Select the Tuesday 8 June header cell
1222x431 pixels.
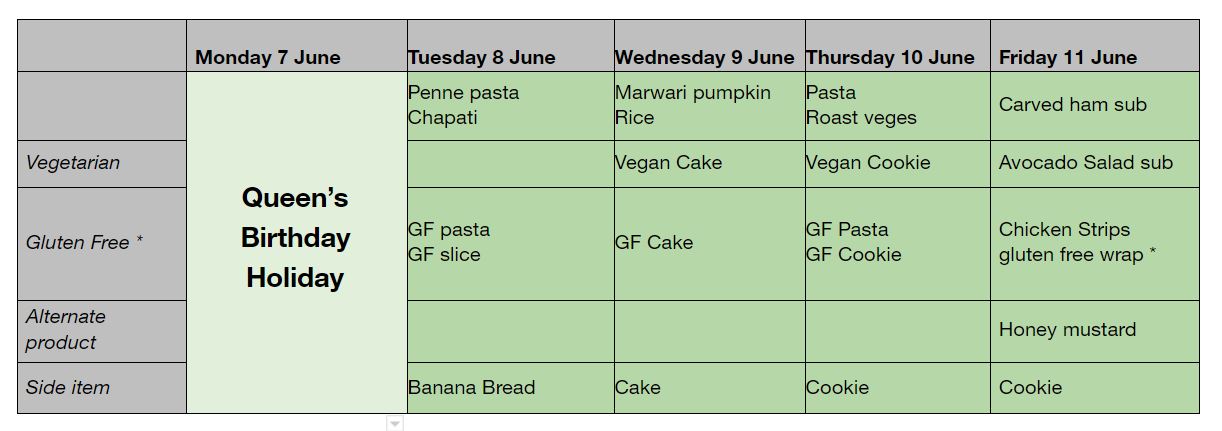coord(511,46)
